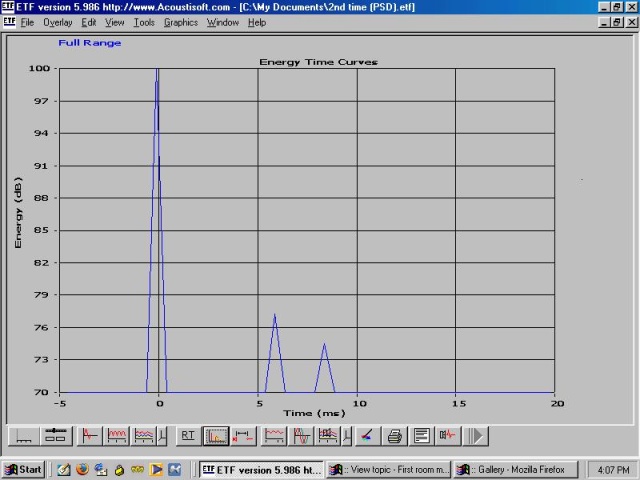Open the Help menu
Viewport: 640px width, 480px height.
[257, 22]
